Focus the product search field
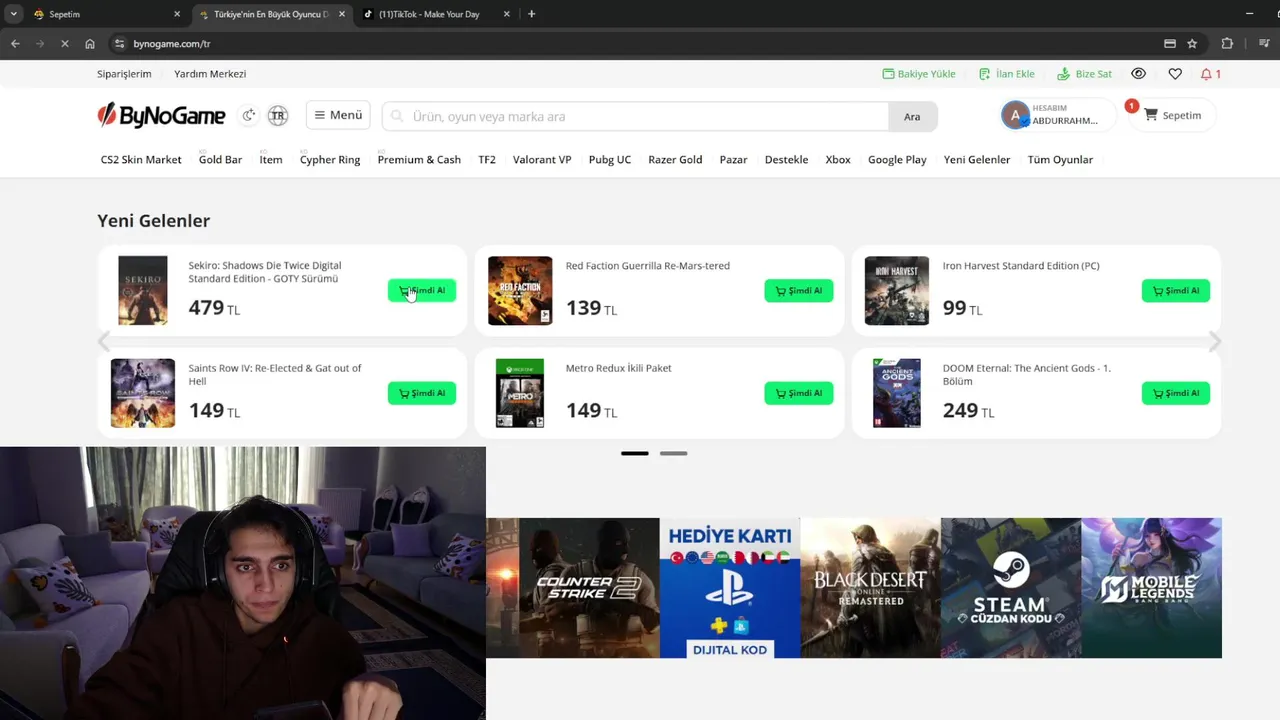 (x=635, y=116)
